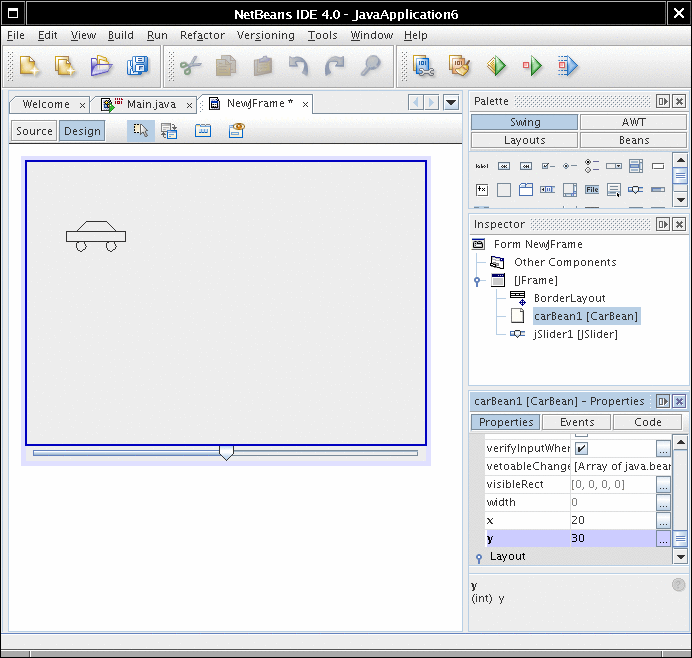Switch to the Main.java tab

pos(150,104)
